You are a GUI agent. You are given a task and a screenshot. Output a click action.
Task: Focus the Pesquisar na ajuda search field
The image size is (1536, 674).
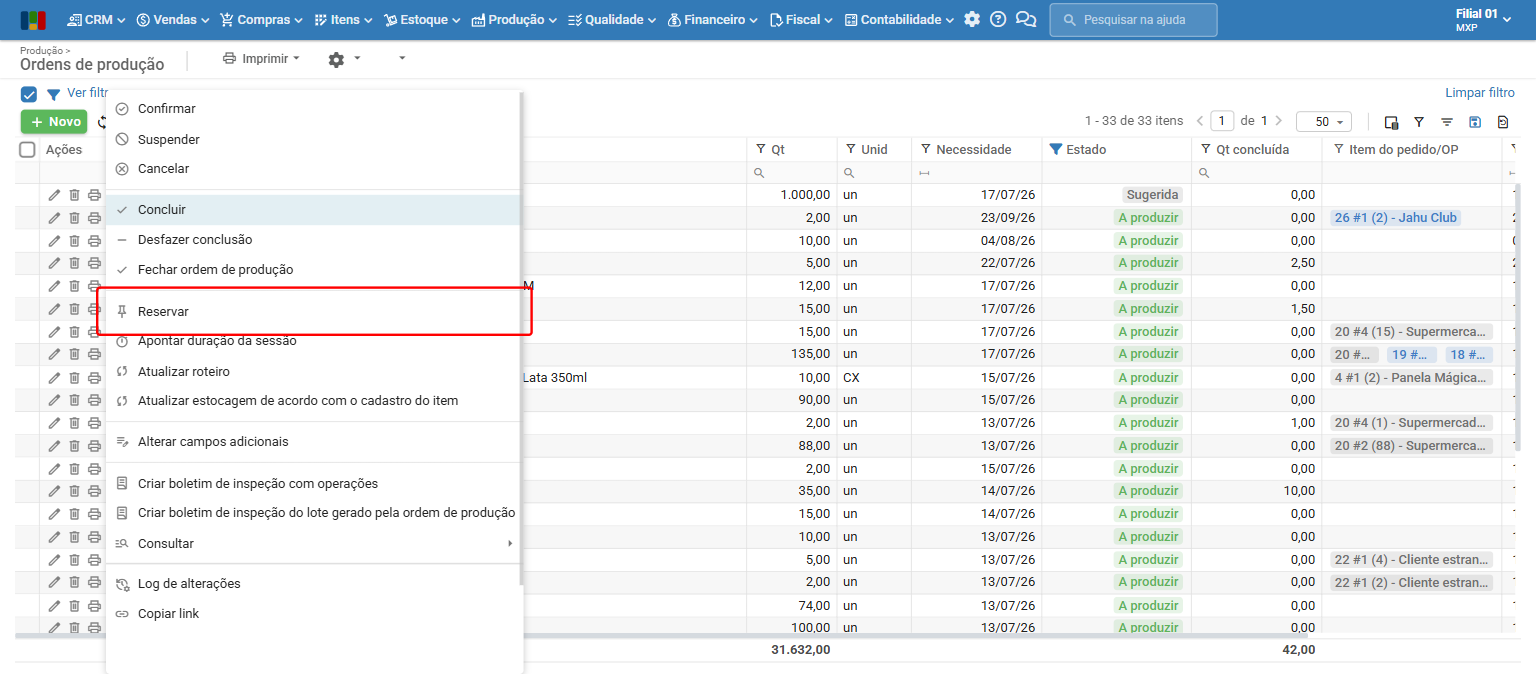pyautogui.click(x=1133, y=20)
